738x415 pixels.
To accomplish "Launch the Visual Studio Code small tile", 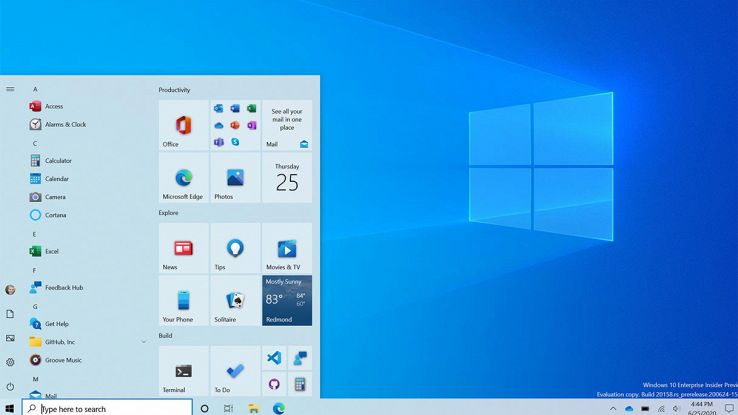I will (274, 358).
